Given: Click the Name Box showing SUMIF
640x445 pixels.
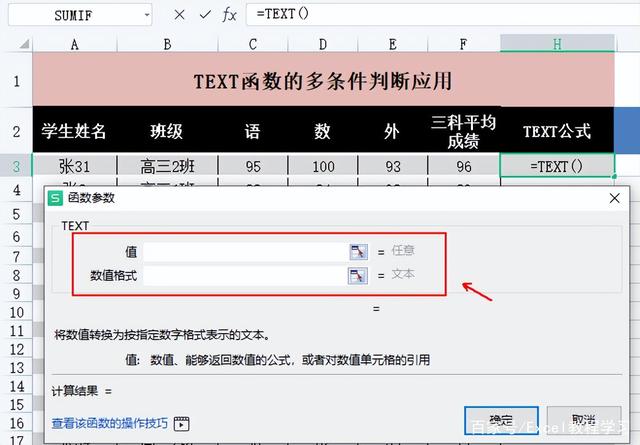Looking at the screenshot, I should 80,15.
